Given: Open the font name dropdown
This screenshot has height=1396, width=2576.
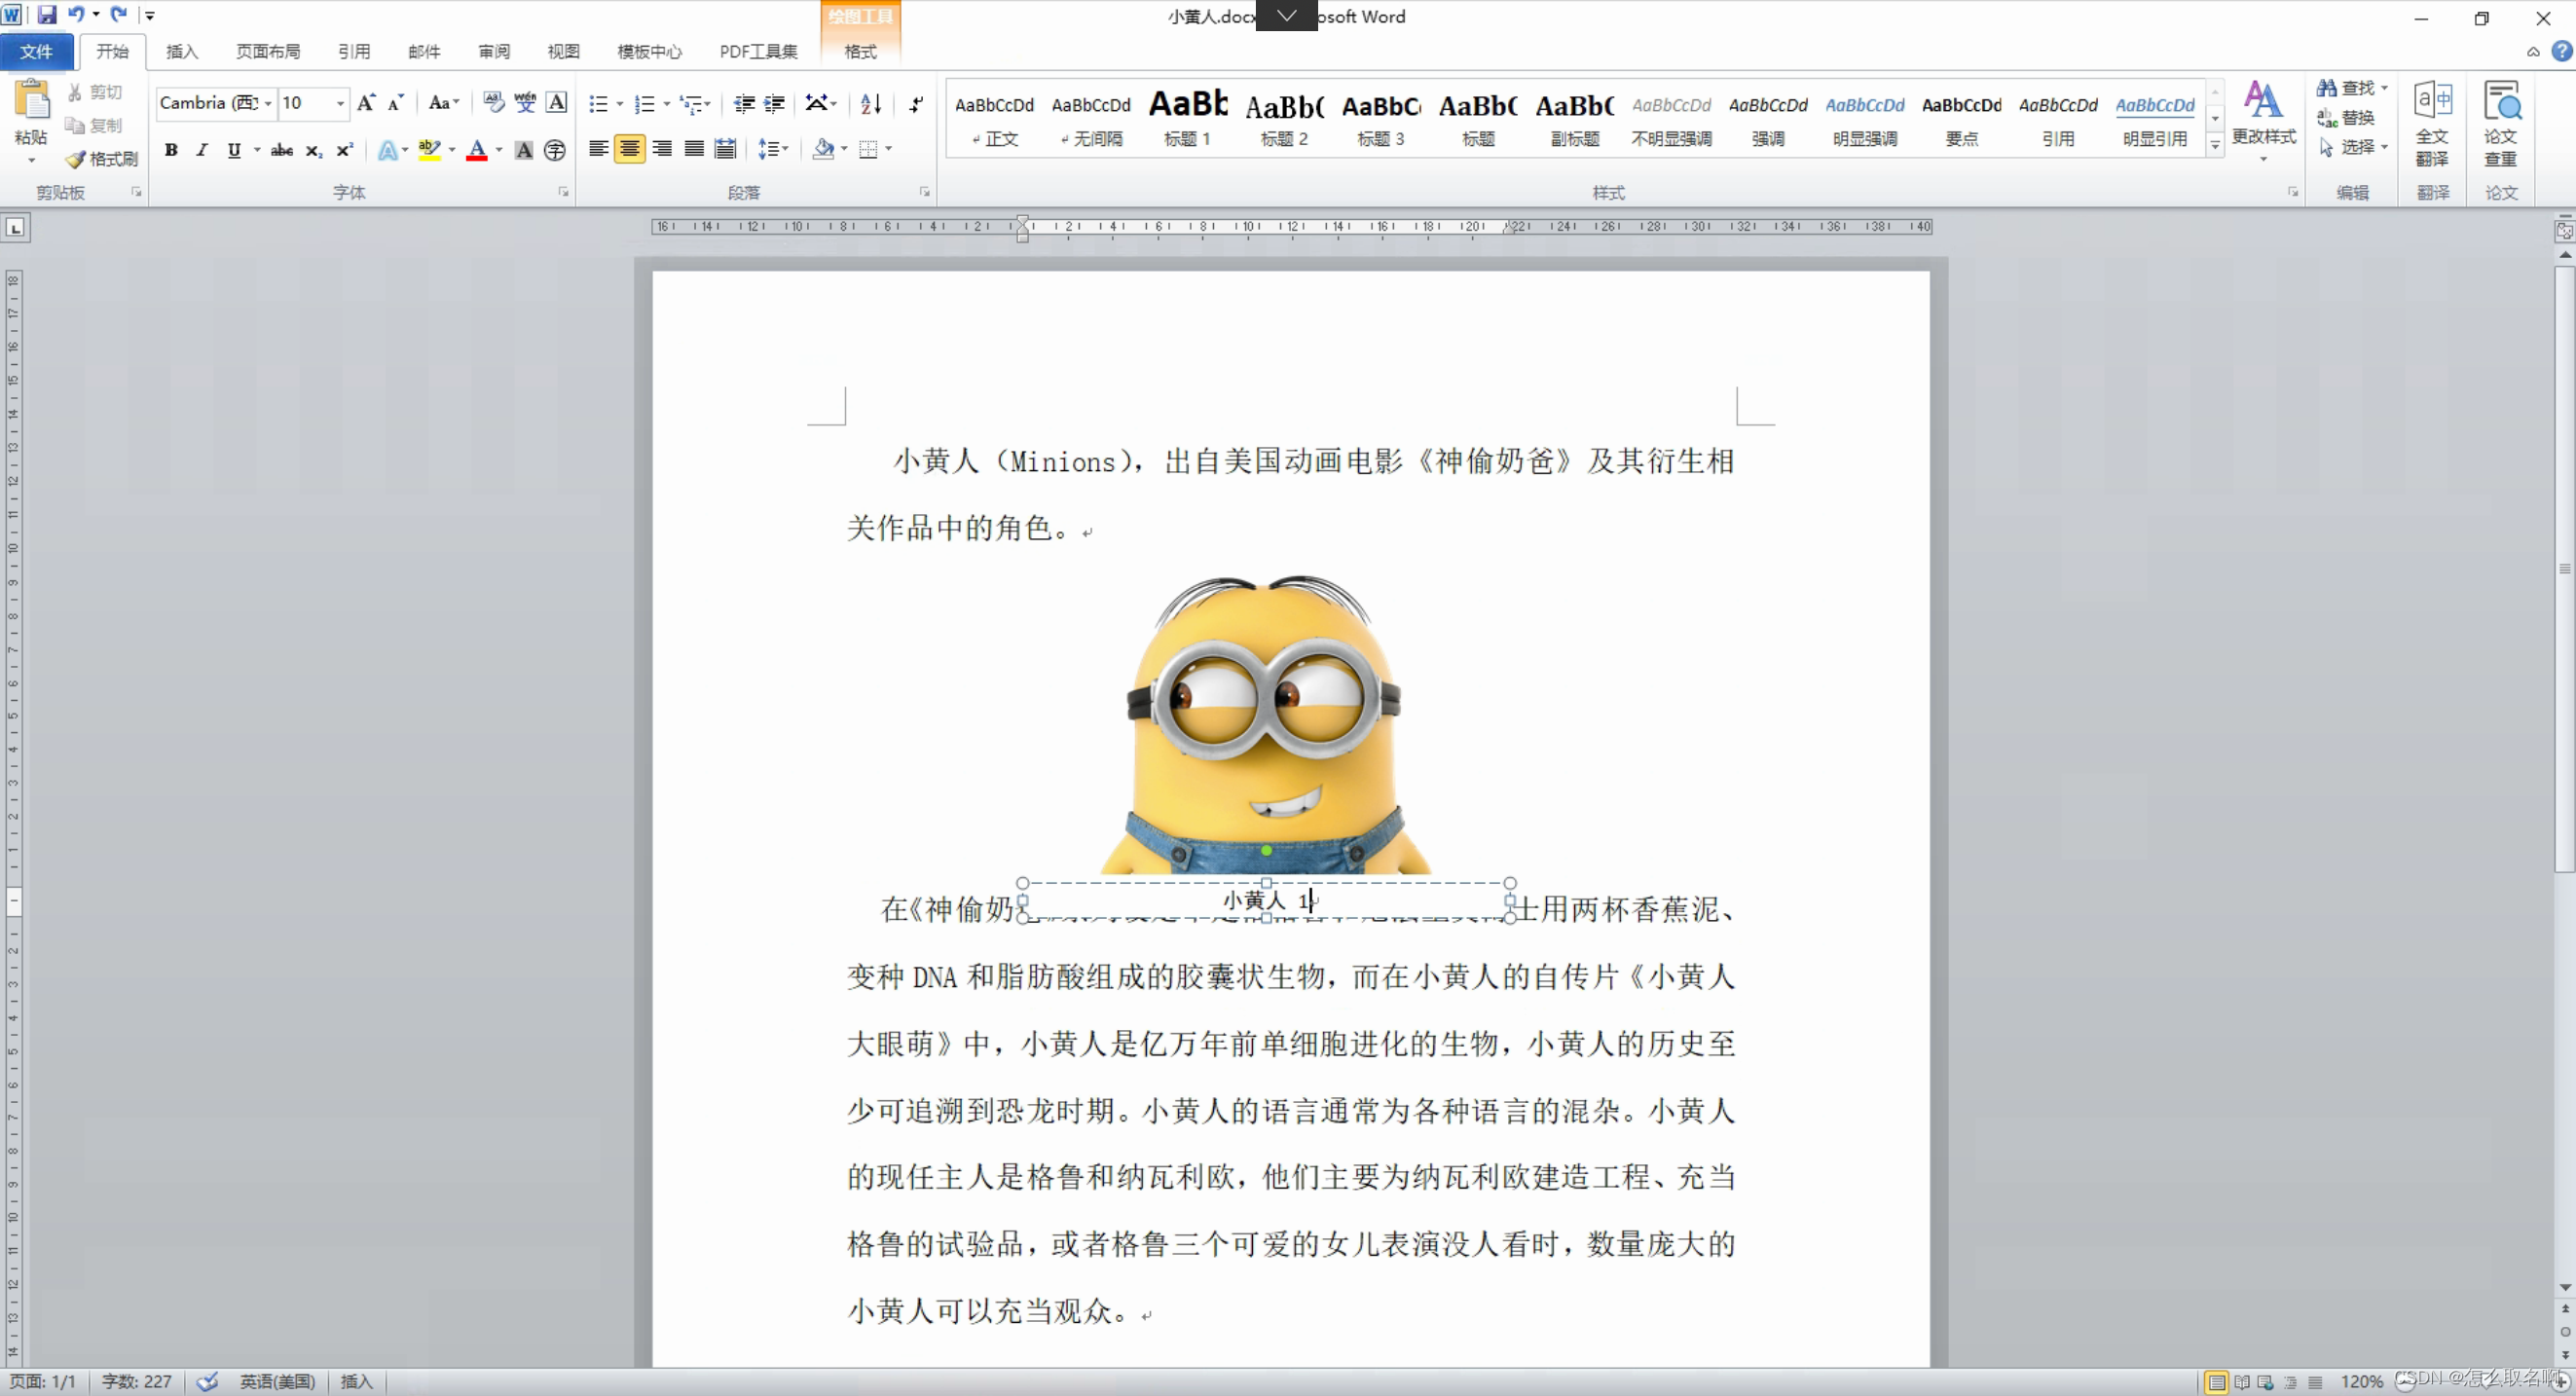Looking at the screenshot, I should point(268,104).
